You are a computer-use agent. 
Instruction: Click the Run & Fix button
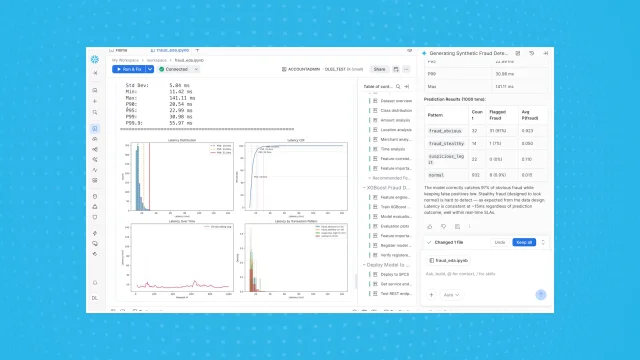click(x=129, y=69)
